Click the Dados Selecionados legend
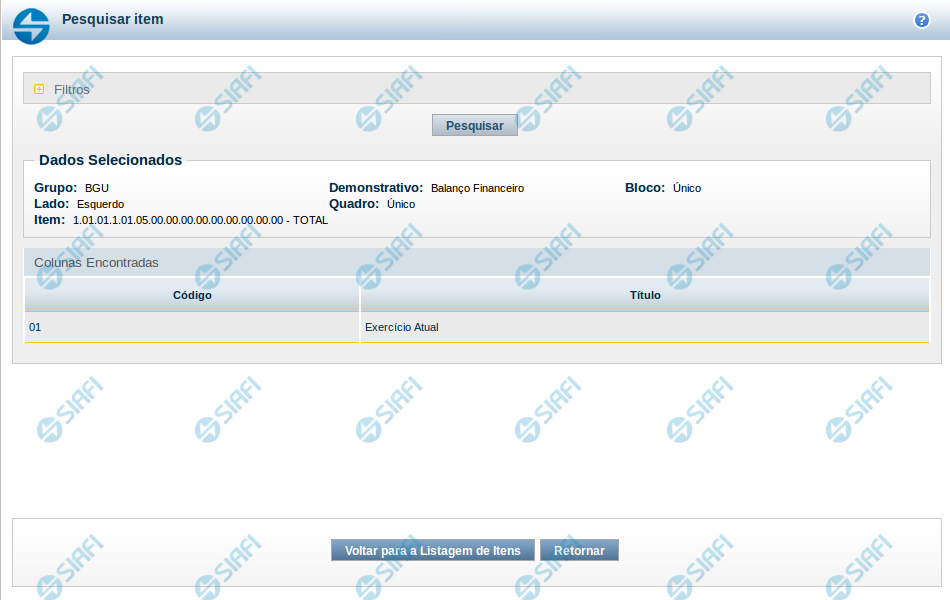 click(x=110, y=160)
